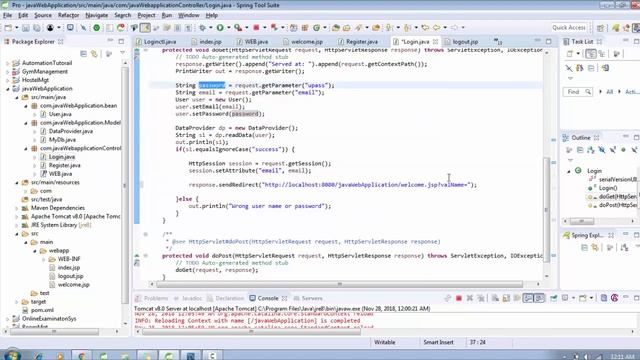Select pom.xml in Package Explorer
This screenshot has width=640, height=360.
[x=42, y=310]
